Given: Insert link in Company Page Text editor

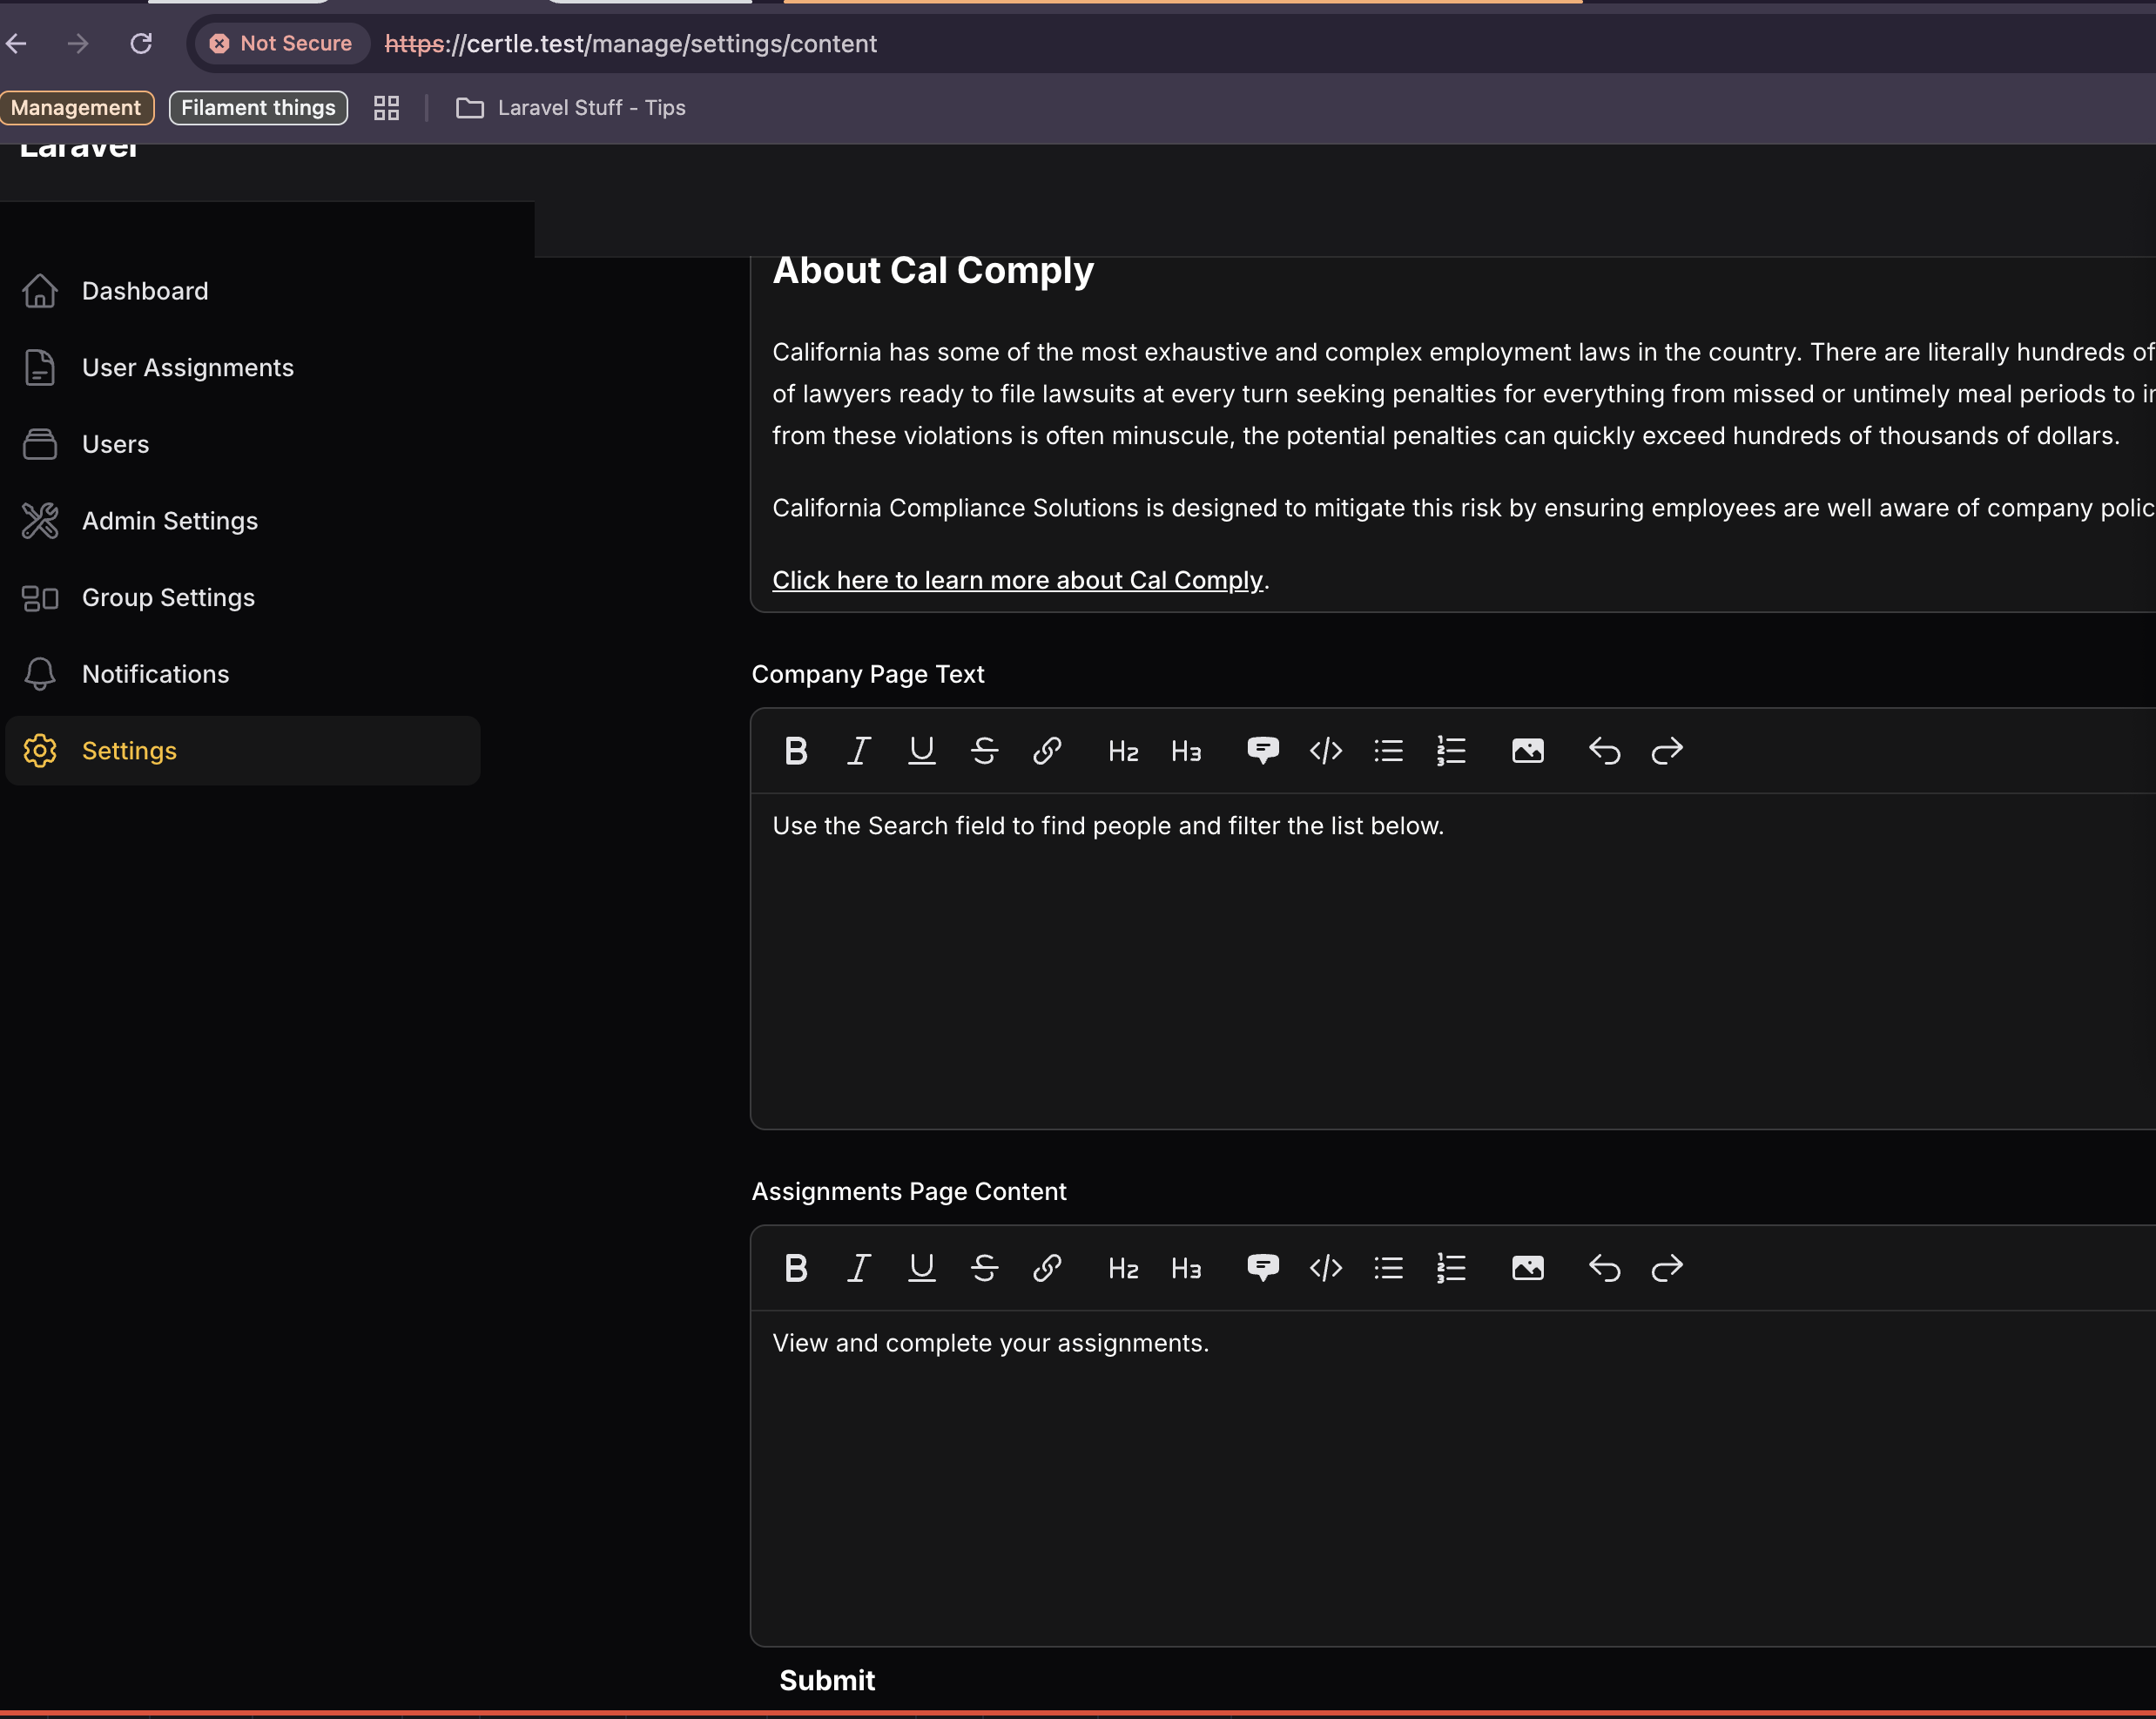Looking at the screenshot, I should point(1046,751).
